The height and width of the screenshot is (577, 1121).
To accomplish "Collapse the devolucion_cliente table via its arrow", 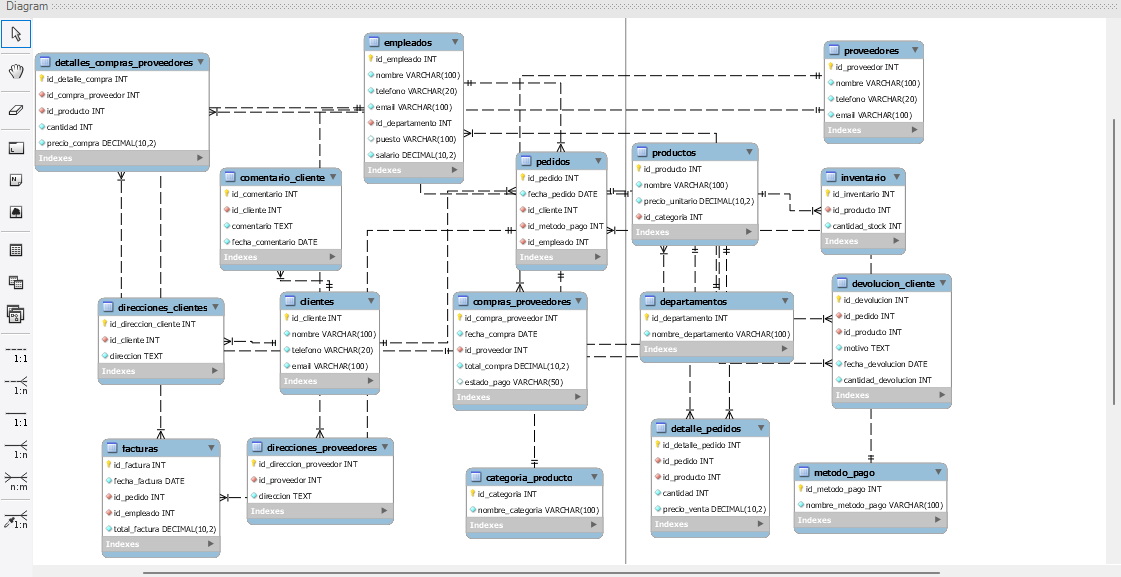I will click(943, 283).
